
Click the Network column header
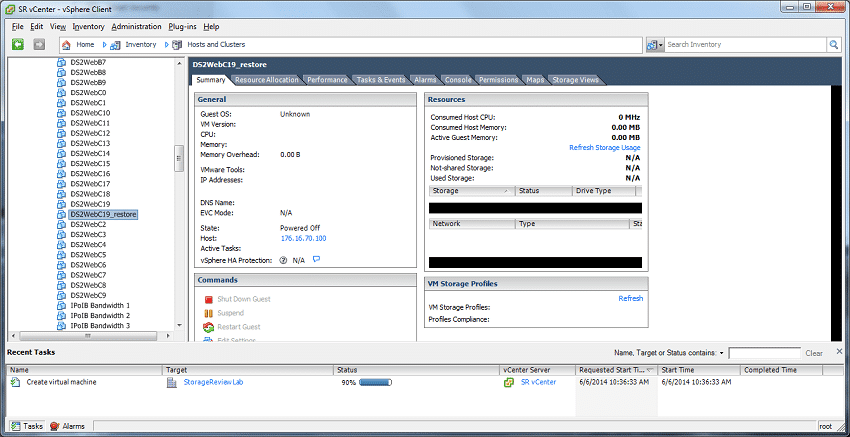[x=472, y=223]
